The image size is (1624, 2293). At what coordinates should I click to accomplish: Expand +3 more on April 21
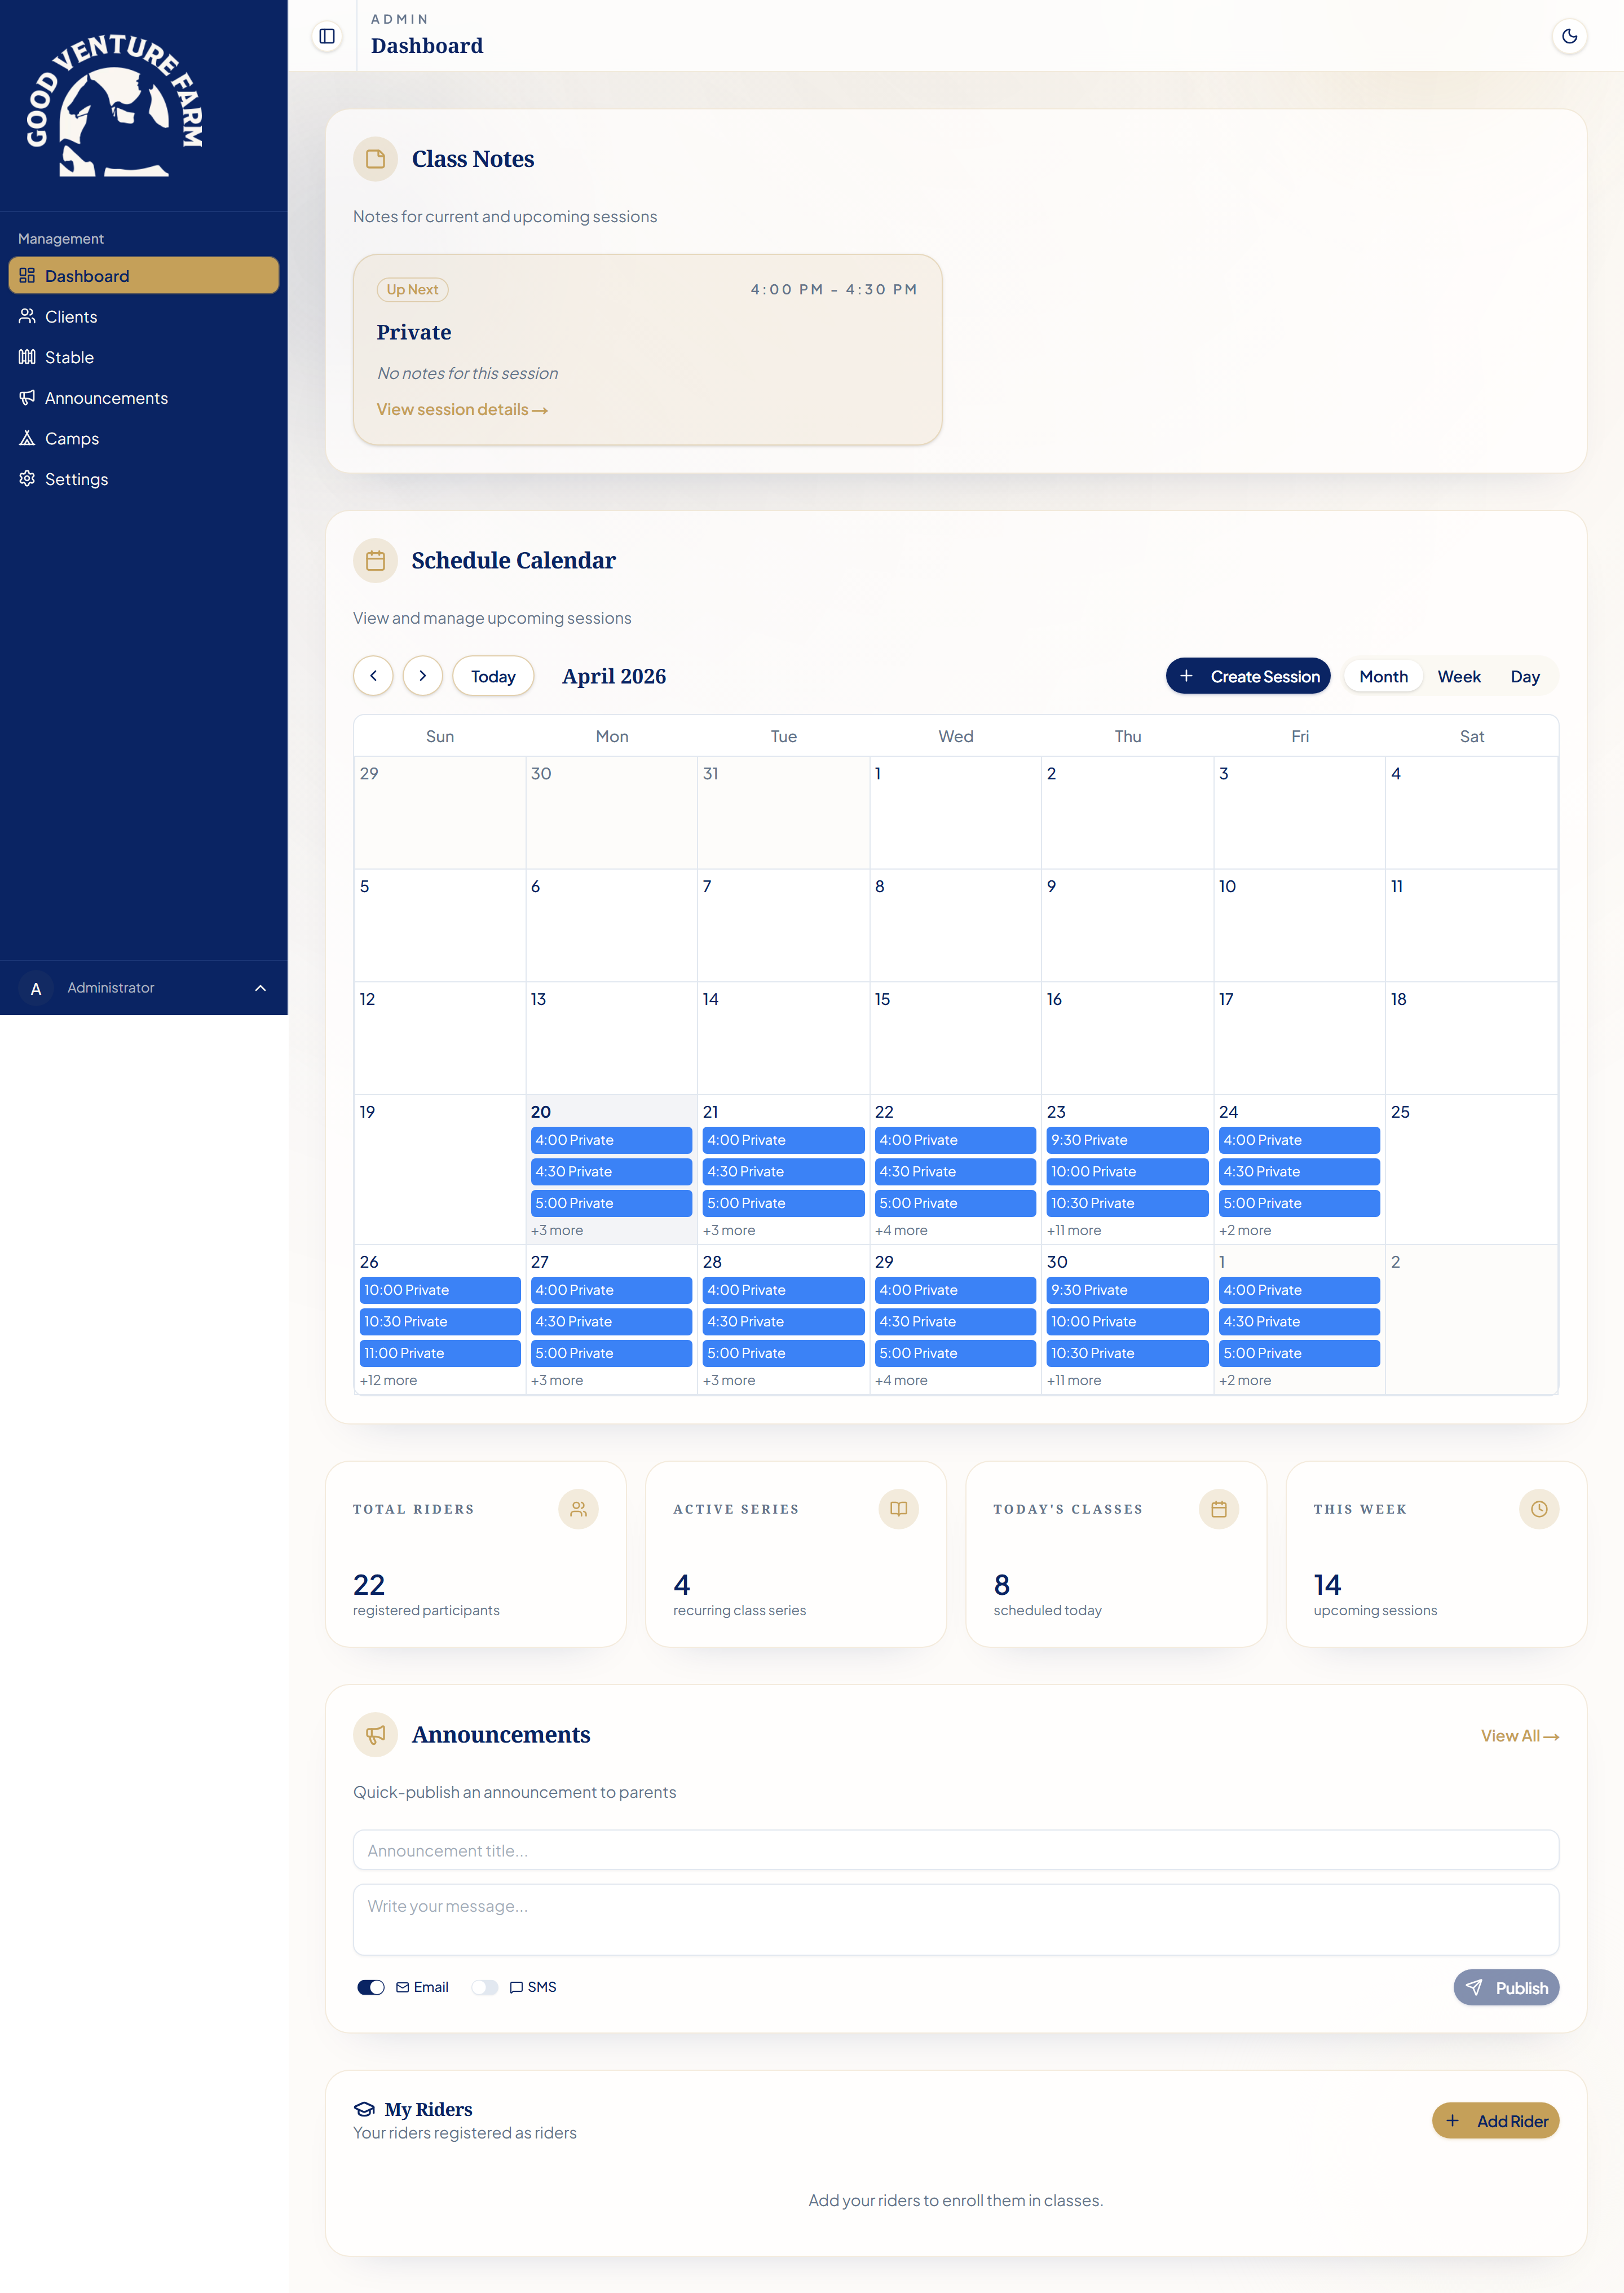coord(729,1231)
